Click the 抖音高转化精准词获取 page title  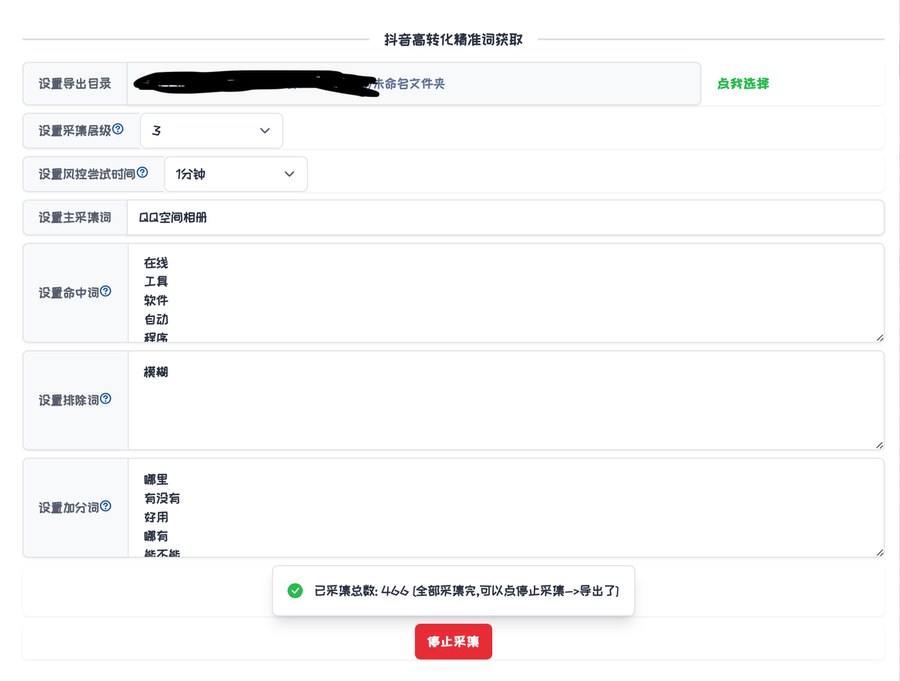(x=453, y=40)
